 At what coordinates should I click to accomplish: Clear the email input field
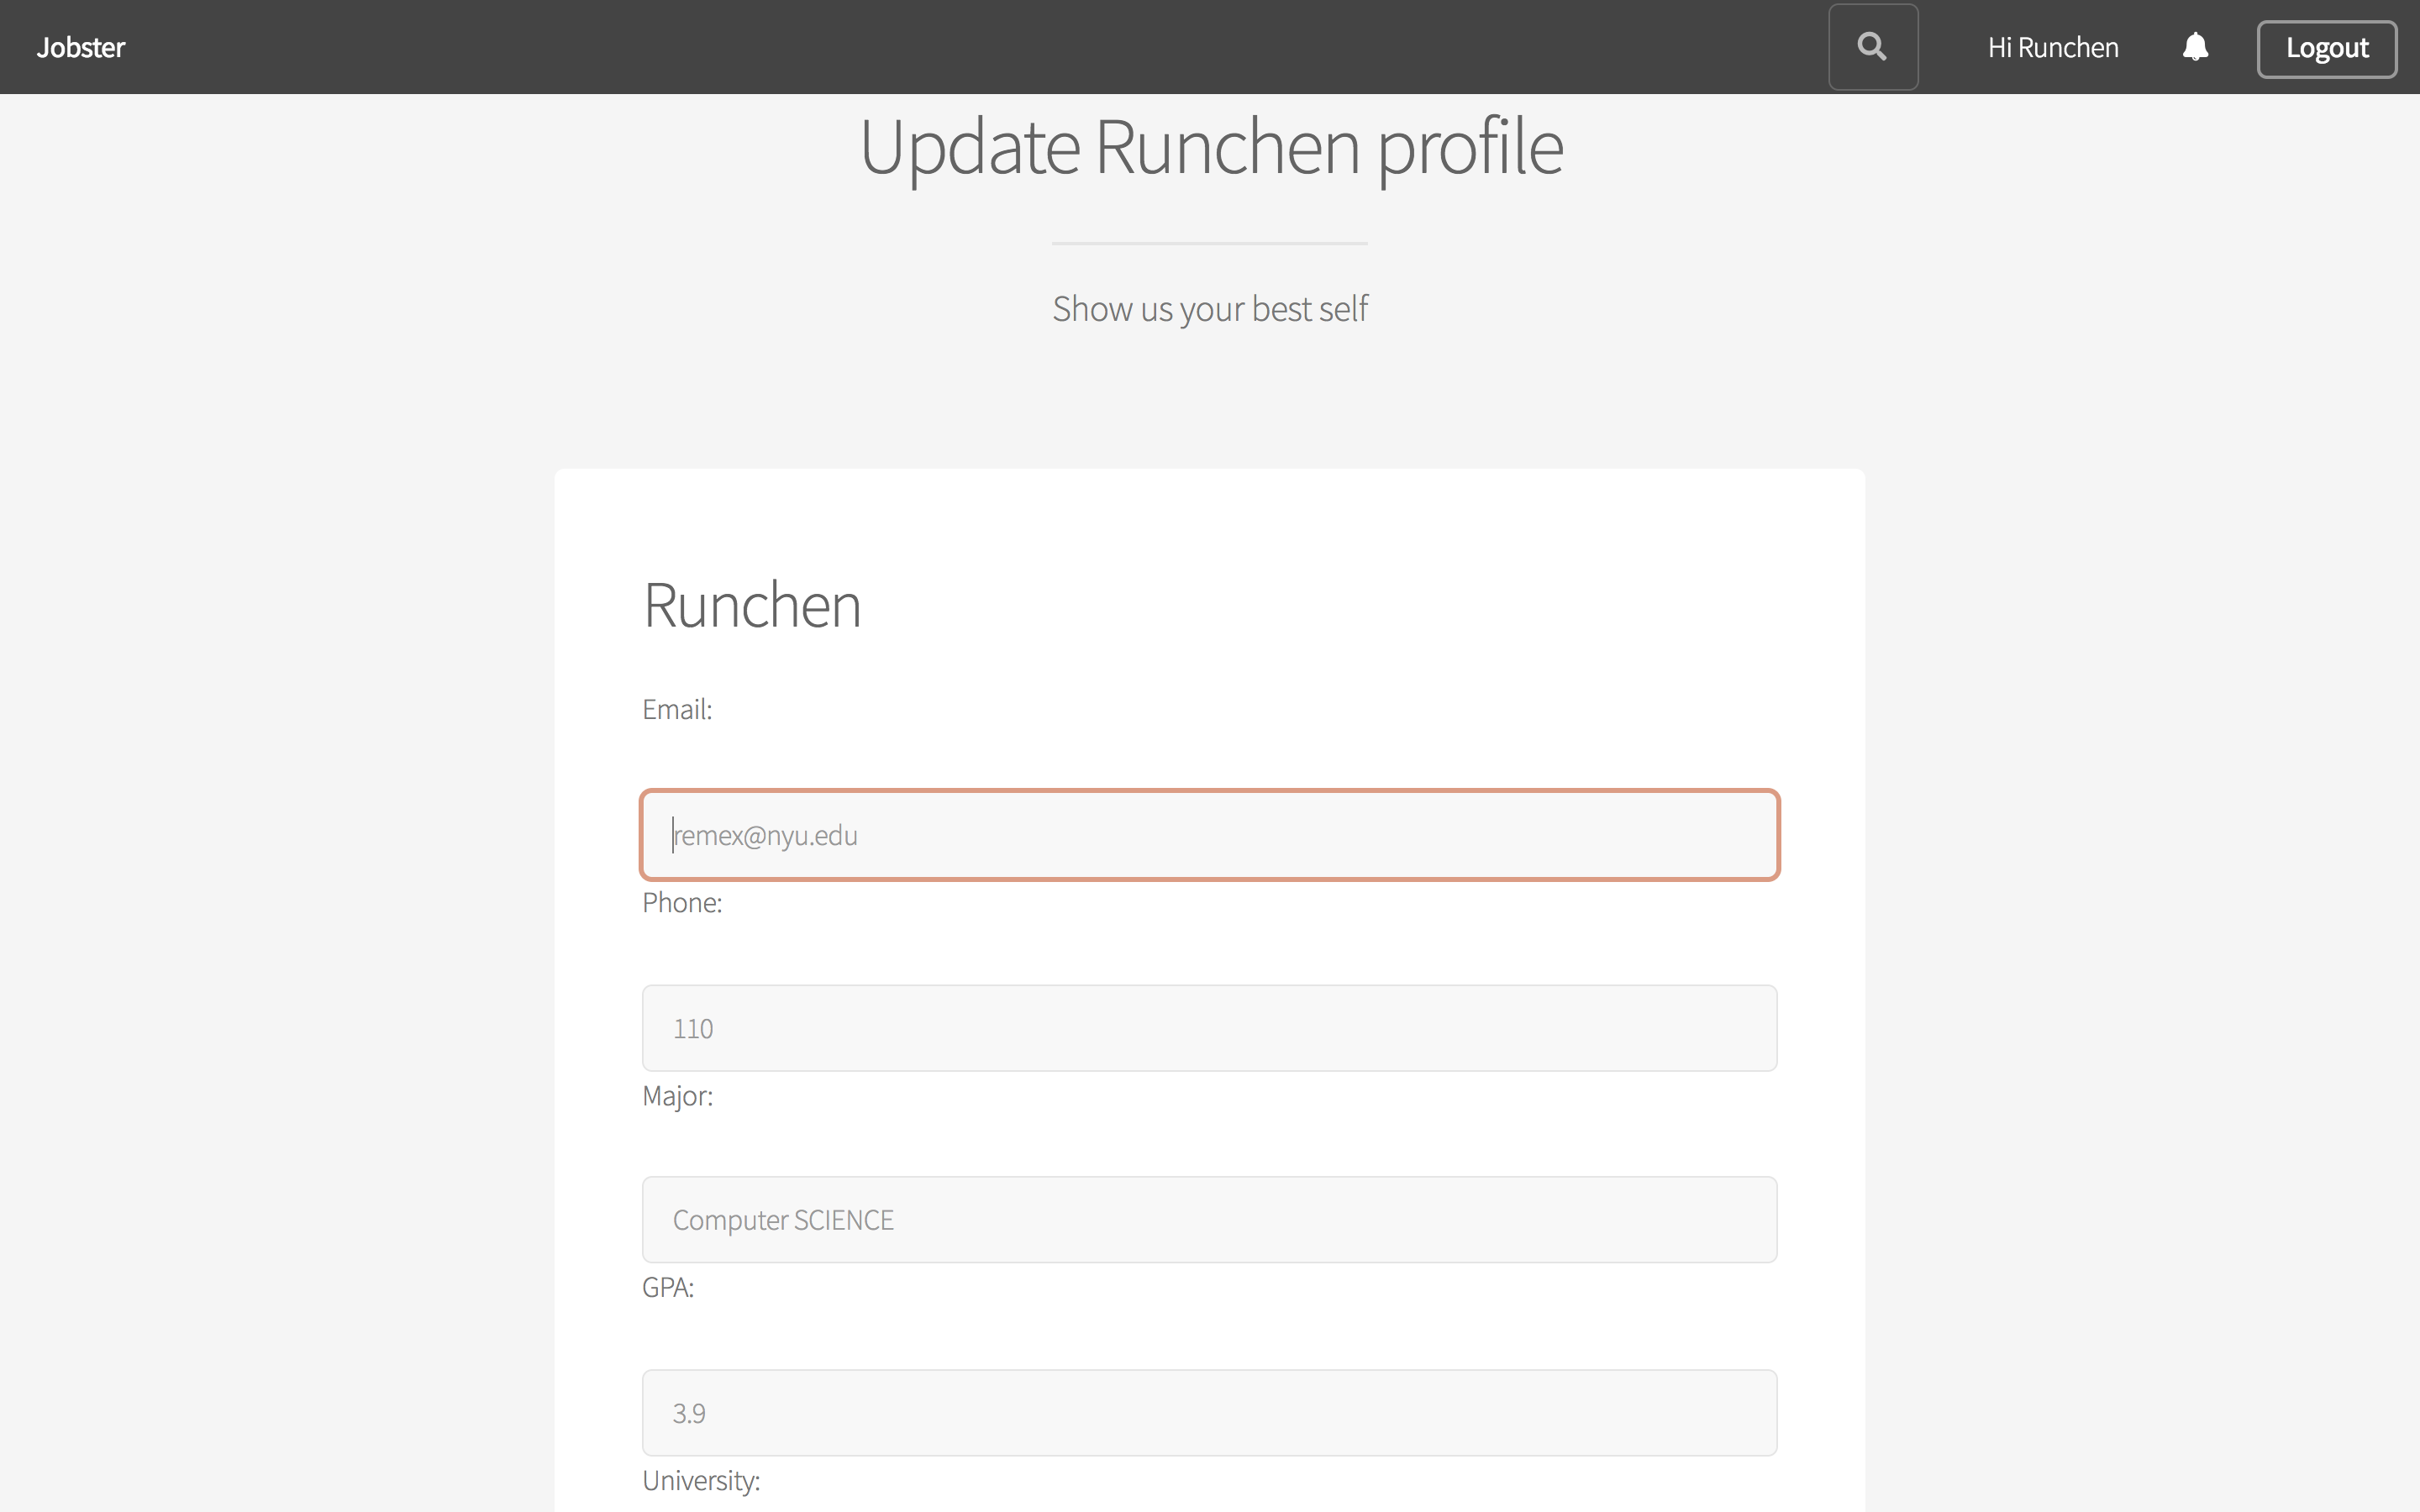pyautogui.click(x=1209, y=834)
